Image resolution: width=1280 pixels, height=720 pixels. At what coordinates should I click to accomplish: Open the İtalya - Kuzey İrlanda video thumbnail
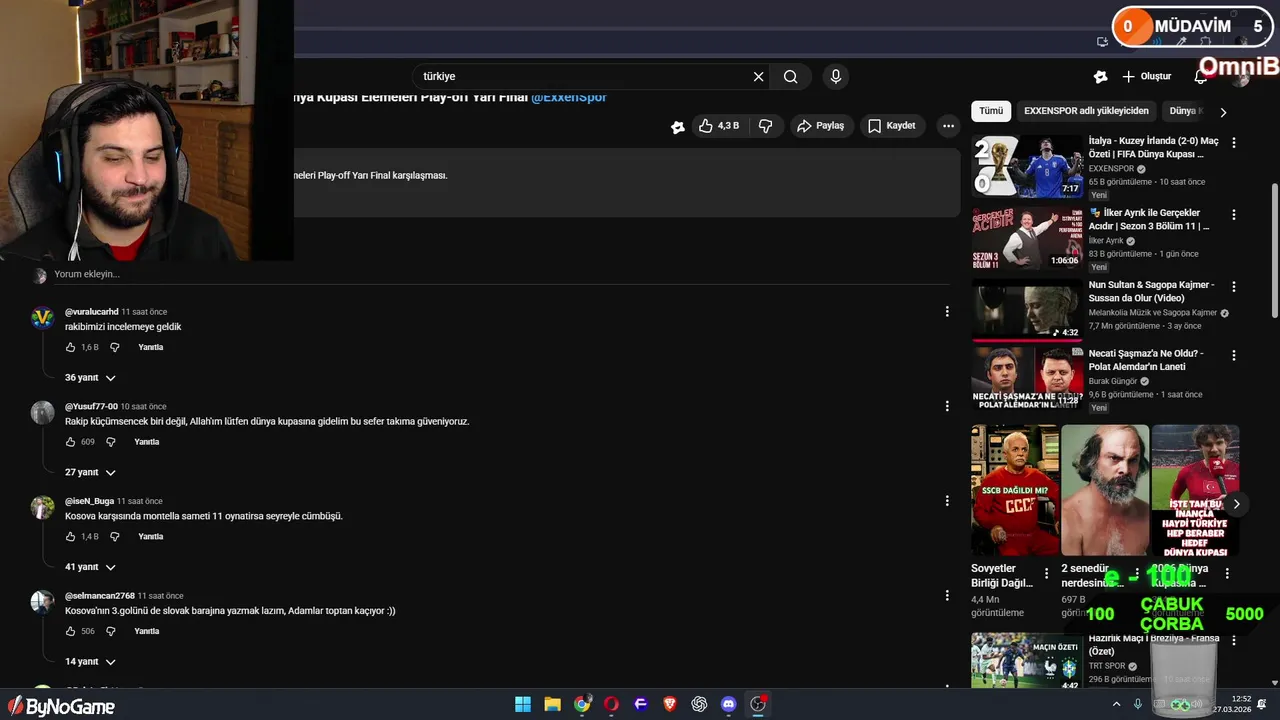(x=1027, y=166)
